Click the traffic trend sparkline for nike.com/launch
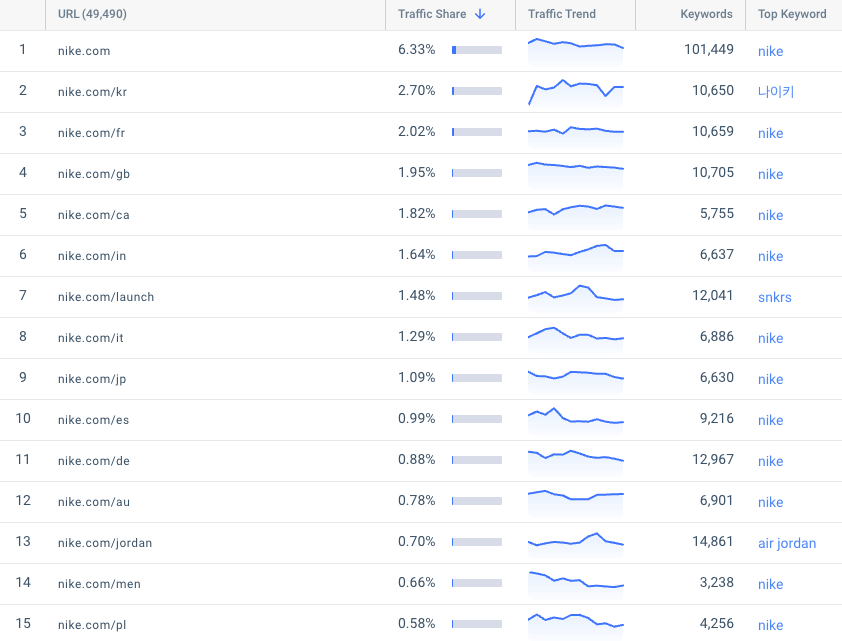Viewport: 842px width, 641px height. pyautogui.click(x=576, y=296)
